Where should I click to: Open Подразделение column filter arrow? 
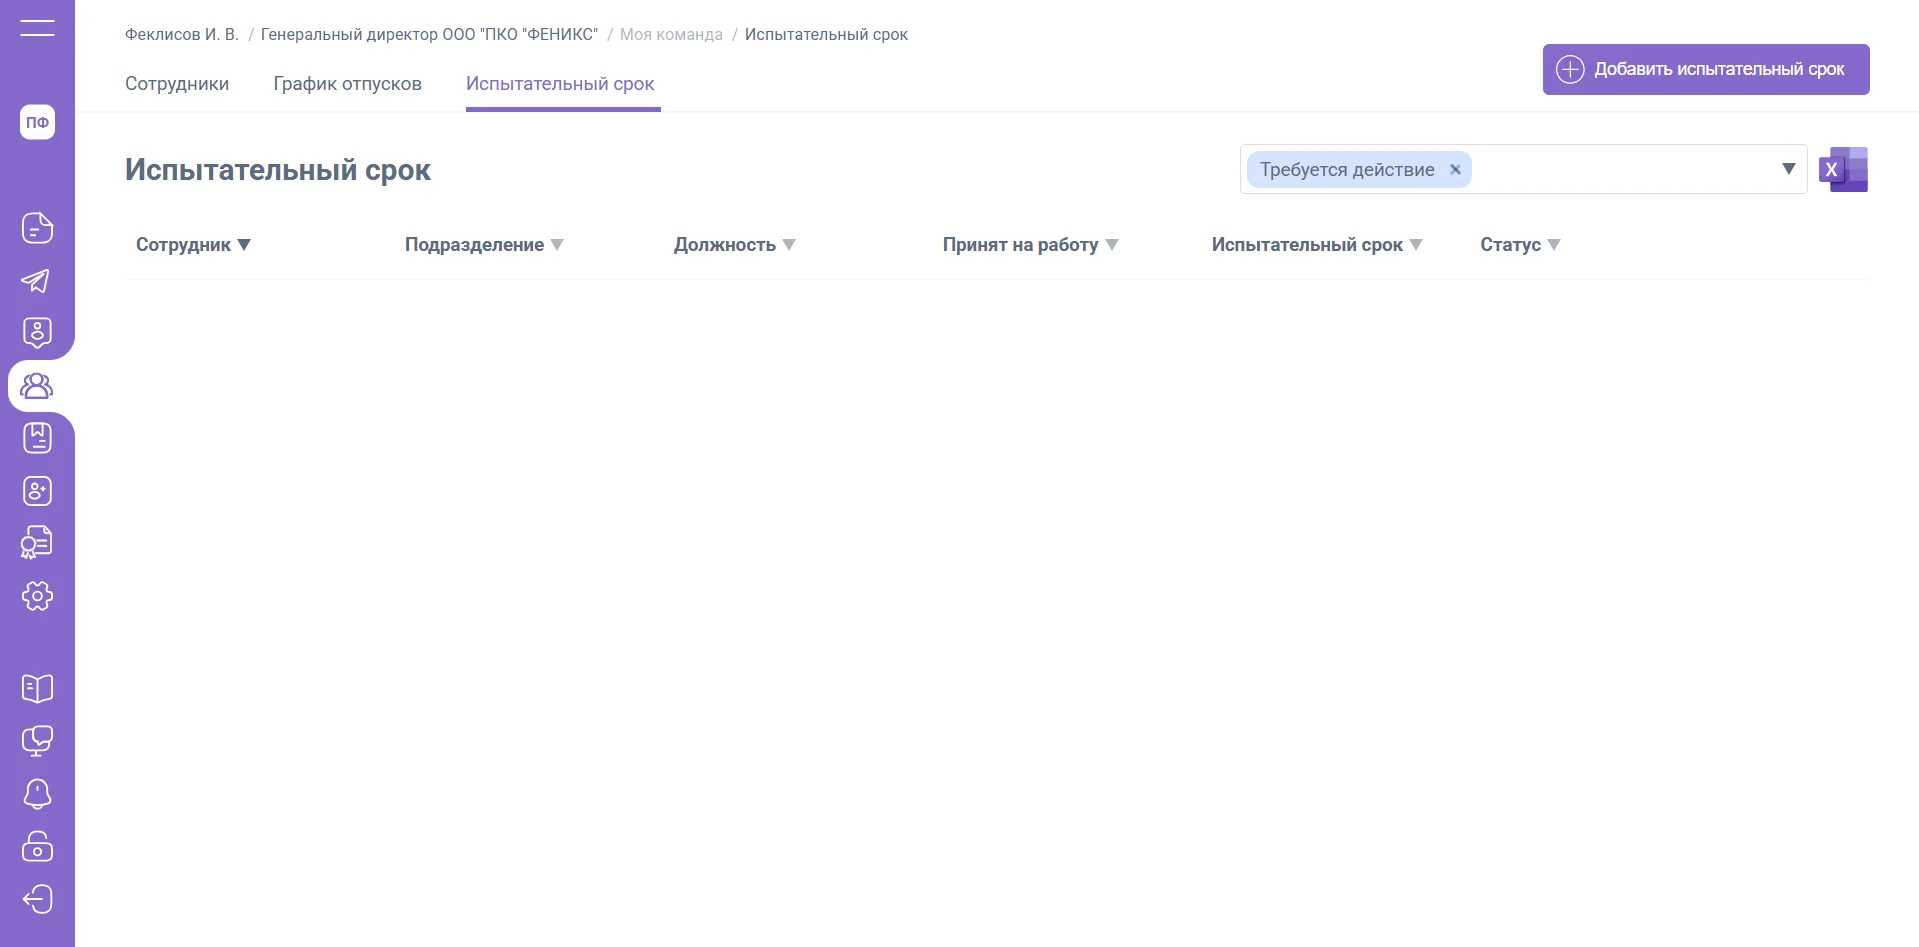557,245
